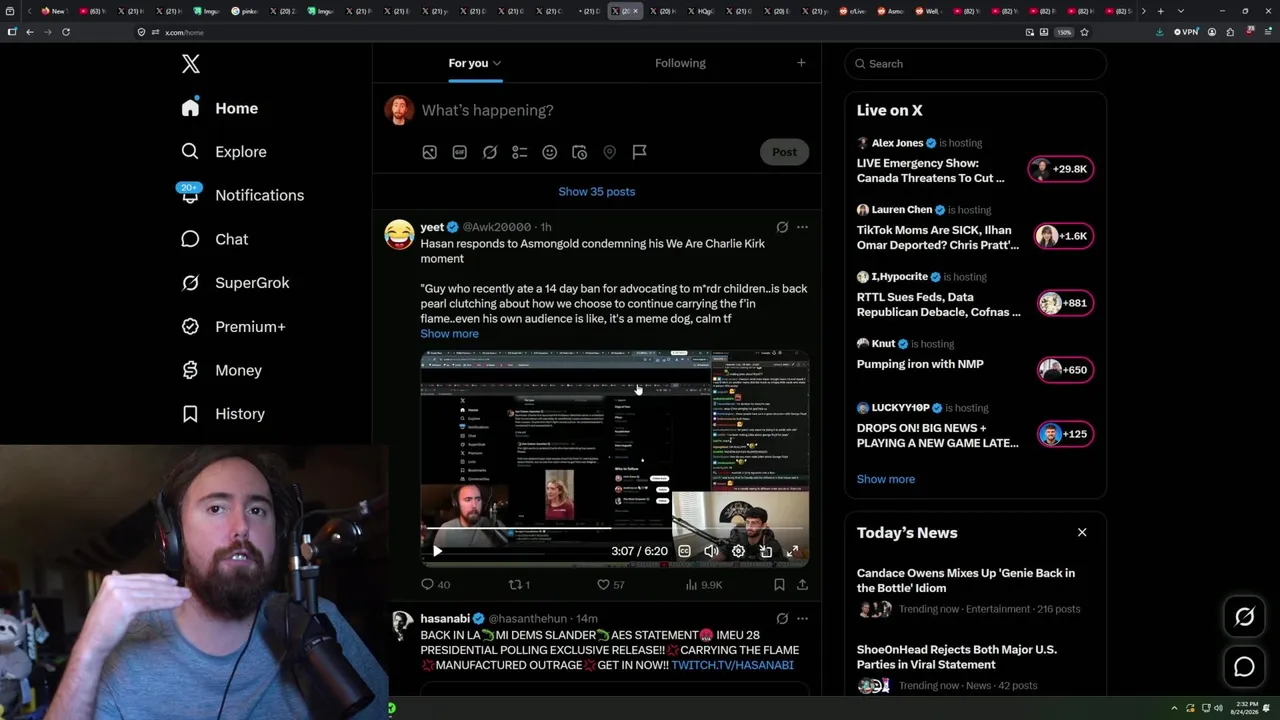The height and width of the screenshot is (720, 1280).
Task: Add a GIF to the new post
Action: (x=459, y=152)
